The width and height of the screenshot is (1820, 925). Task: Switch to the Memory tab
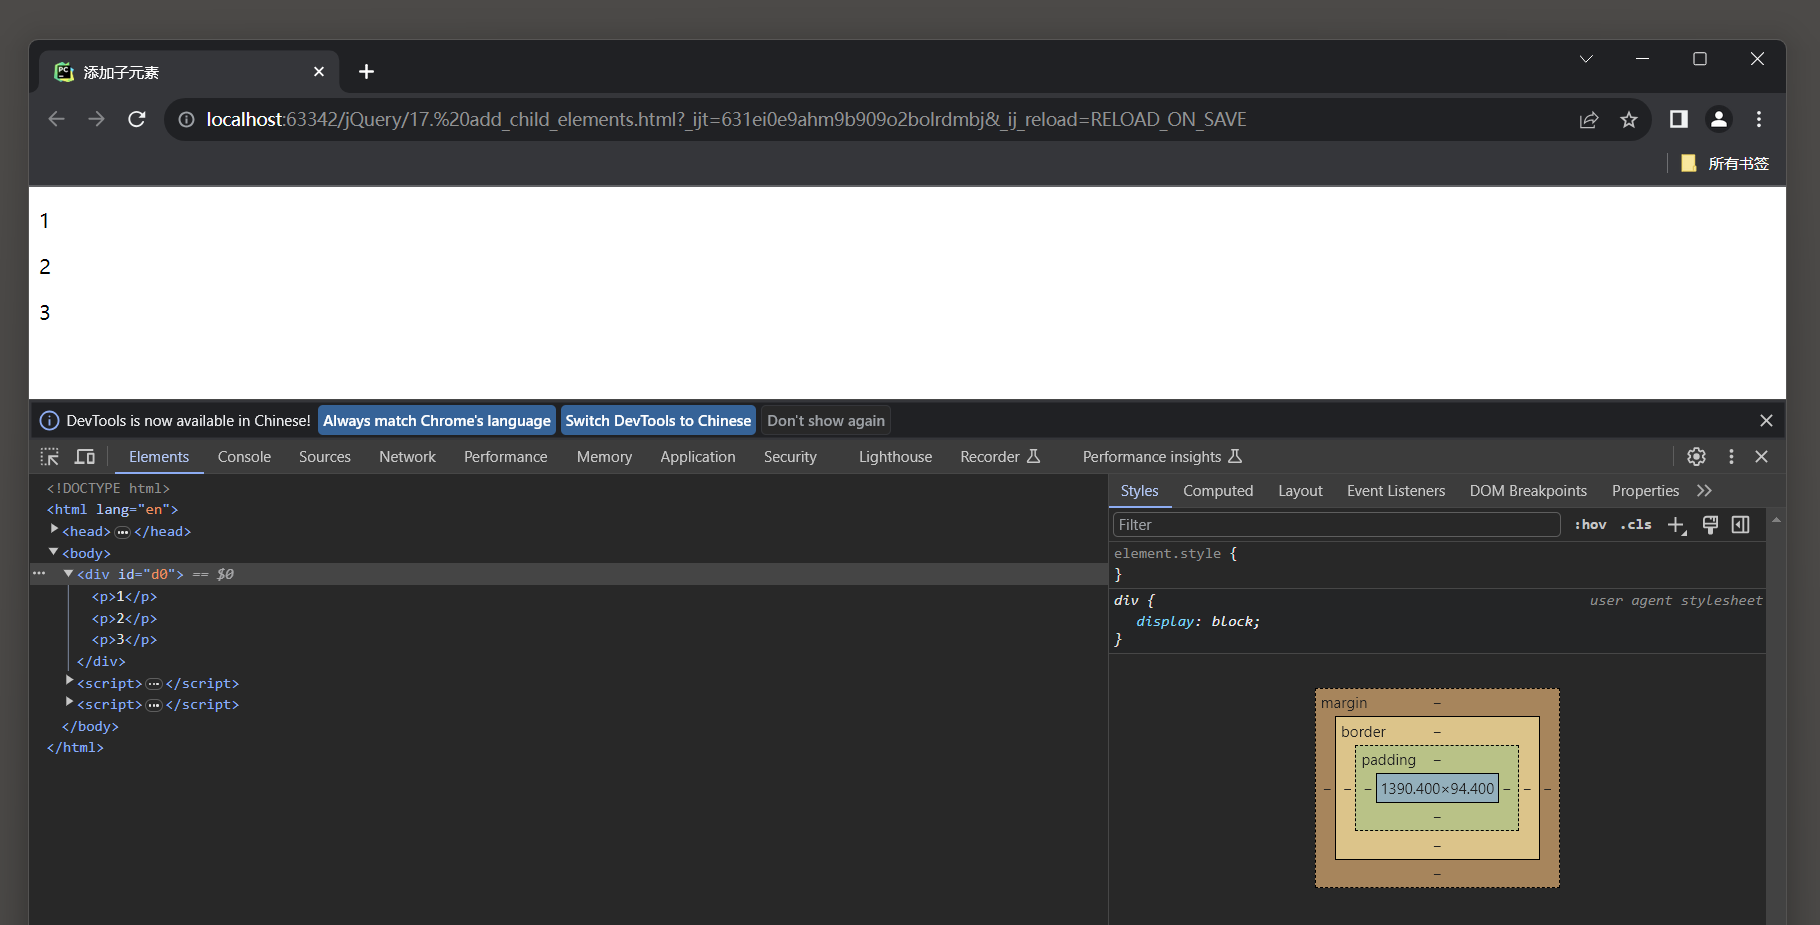(x=604, y=457)
